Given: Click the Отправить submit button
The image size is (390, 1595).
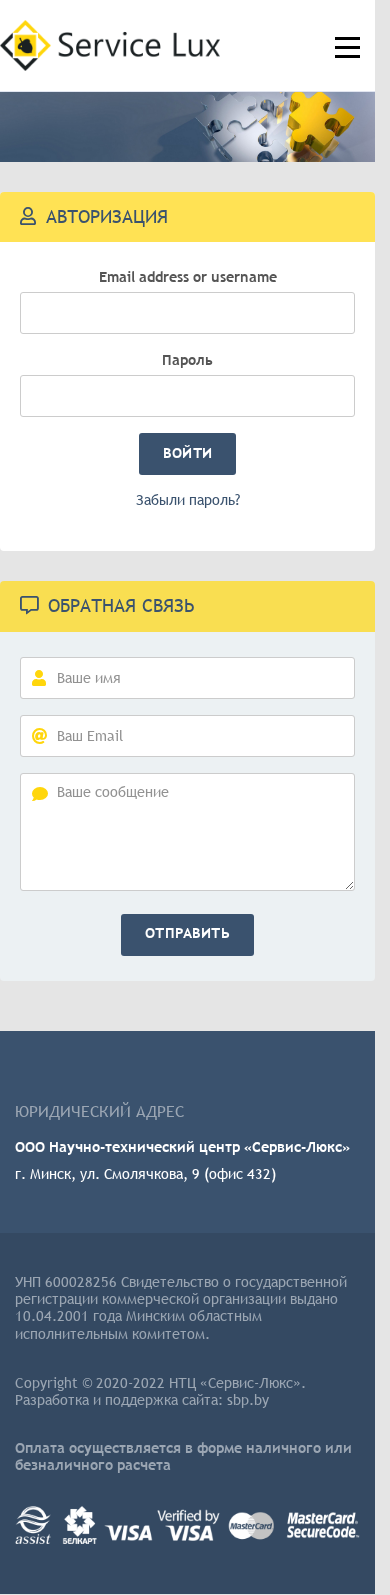Looking at the screenshot, I should tap(187, 935).
